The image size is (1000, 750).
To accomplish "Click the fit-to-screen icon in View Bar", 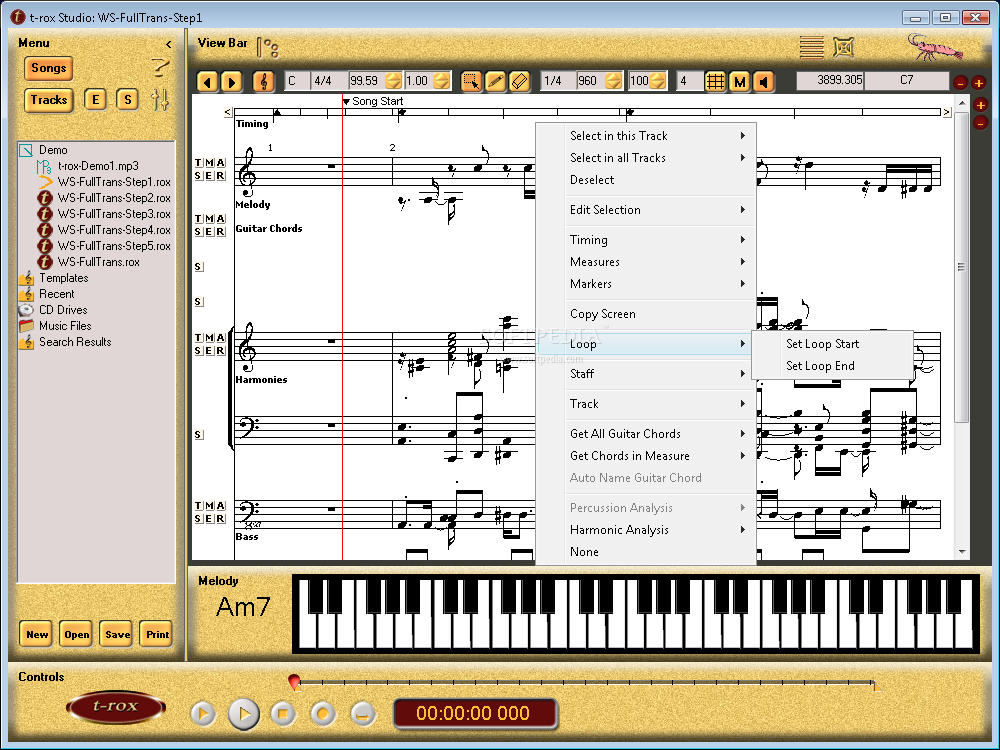I will (843, 47).
